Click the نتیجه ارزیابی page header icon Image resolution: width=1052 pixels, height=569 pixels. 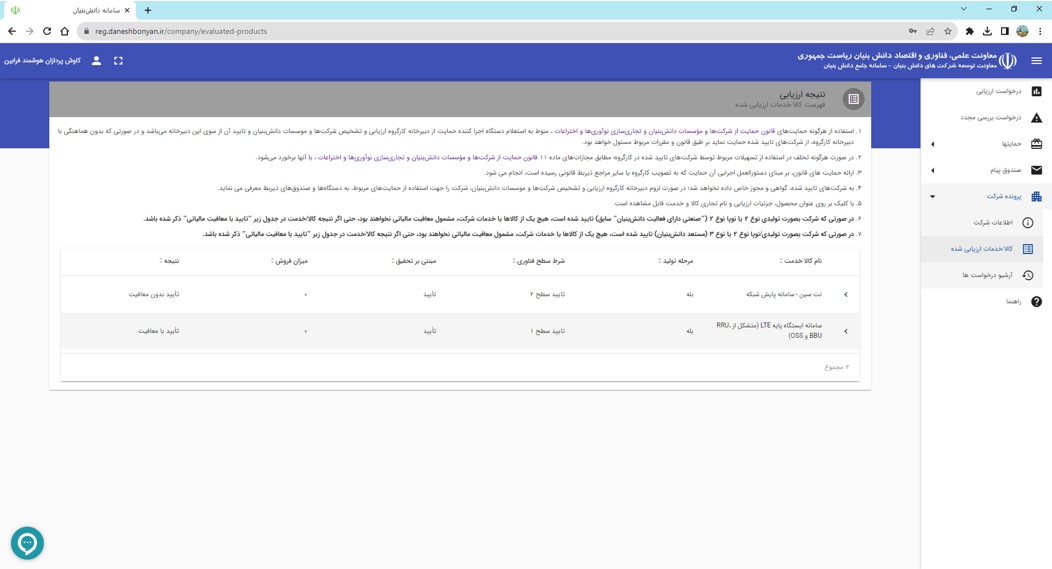(x=853, y=99)
